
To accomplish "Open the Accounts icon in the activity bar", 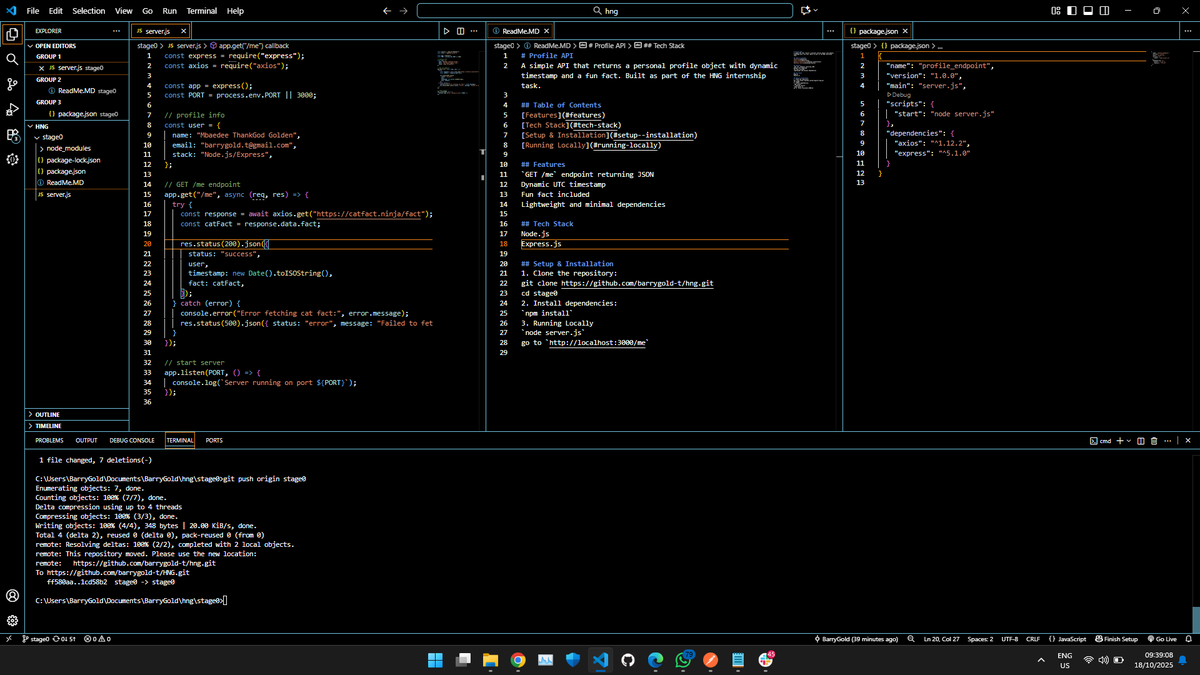I will click(x=11, y=595).
